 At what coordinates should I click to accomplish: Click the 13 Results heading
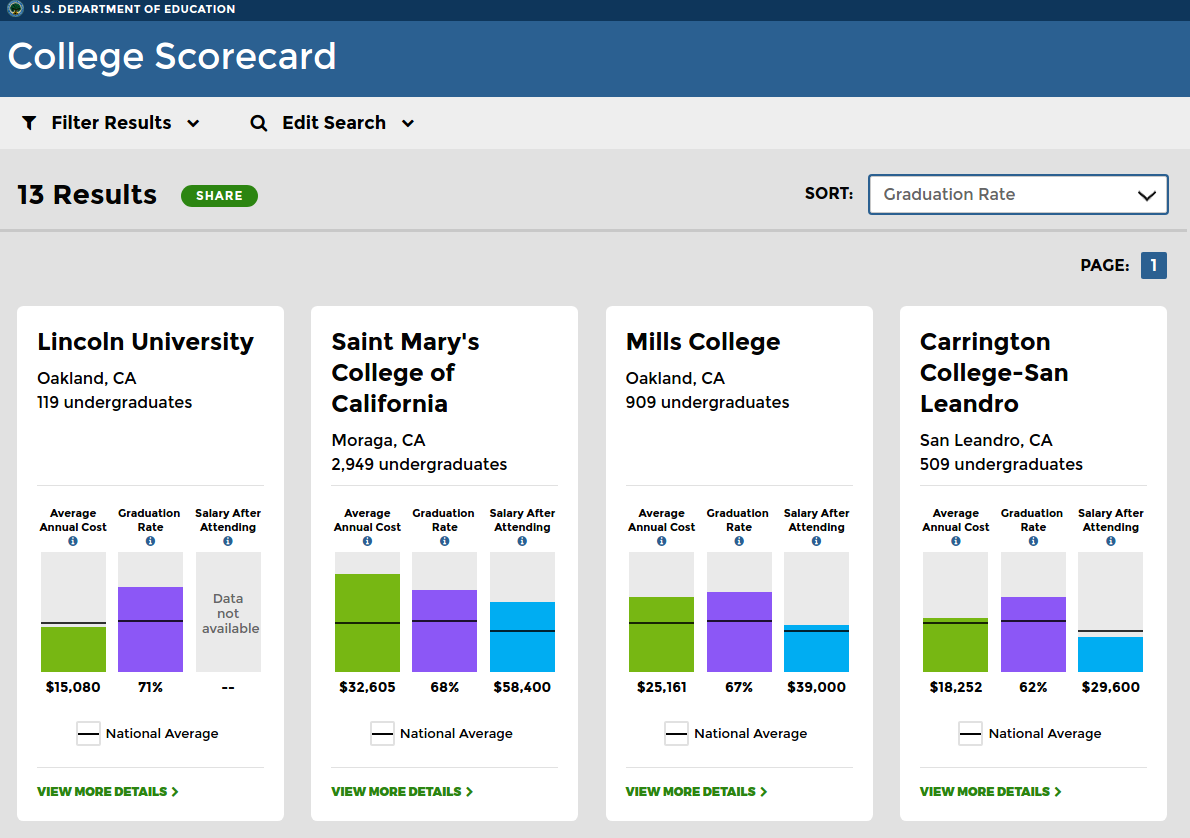pos(87,195)
